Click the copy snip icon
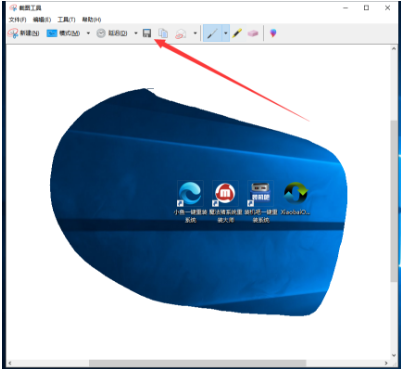The width and height of the screenshot is (401, 369). click(x=163, y=33)
